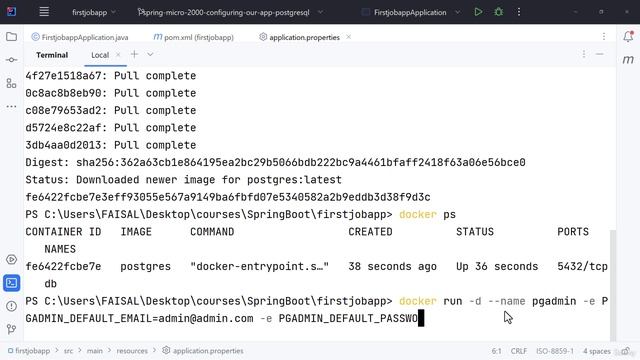Image resolution: width=640 pixels, height=360 pixels.
Task: Click 'Status: Downloaded newer image' line
Action: (184, 180)
